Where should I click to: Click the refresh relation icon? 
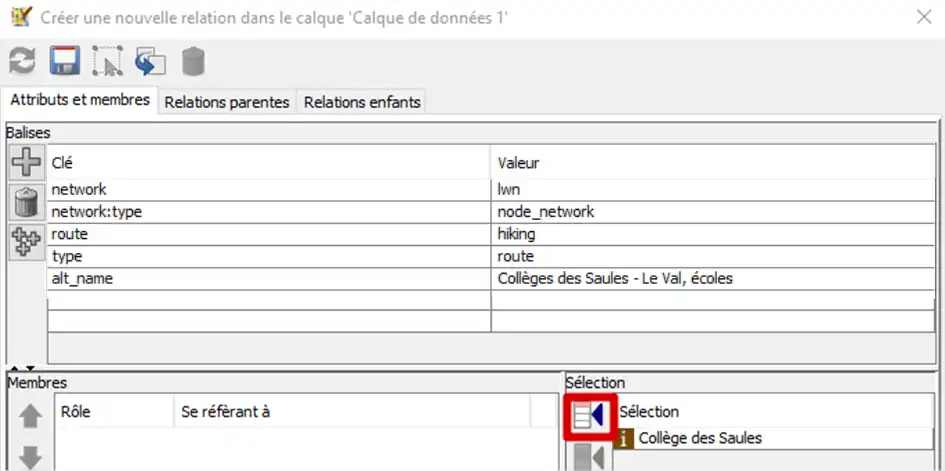(x=22, y=62)
